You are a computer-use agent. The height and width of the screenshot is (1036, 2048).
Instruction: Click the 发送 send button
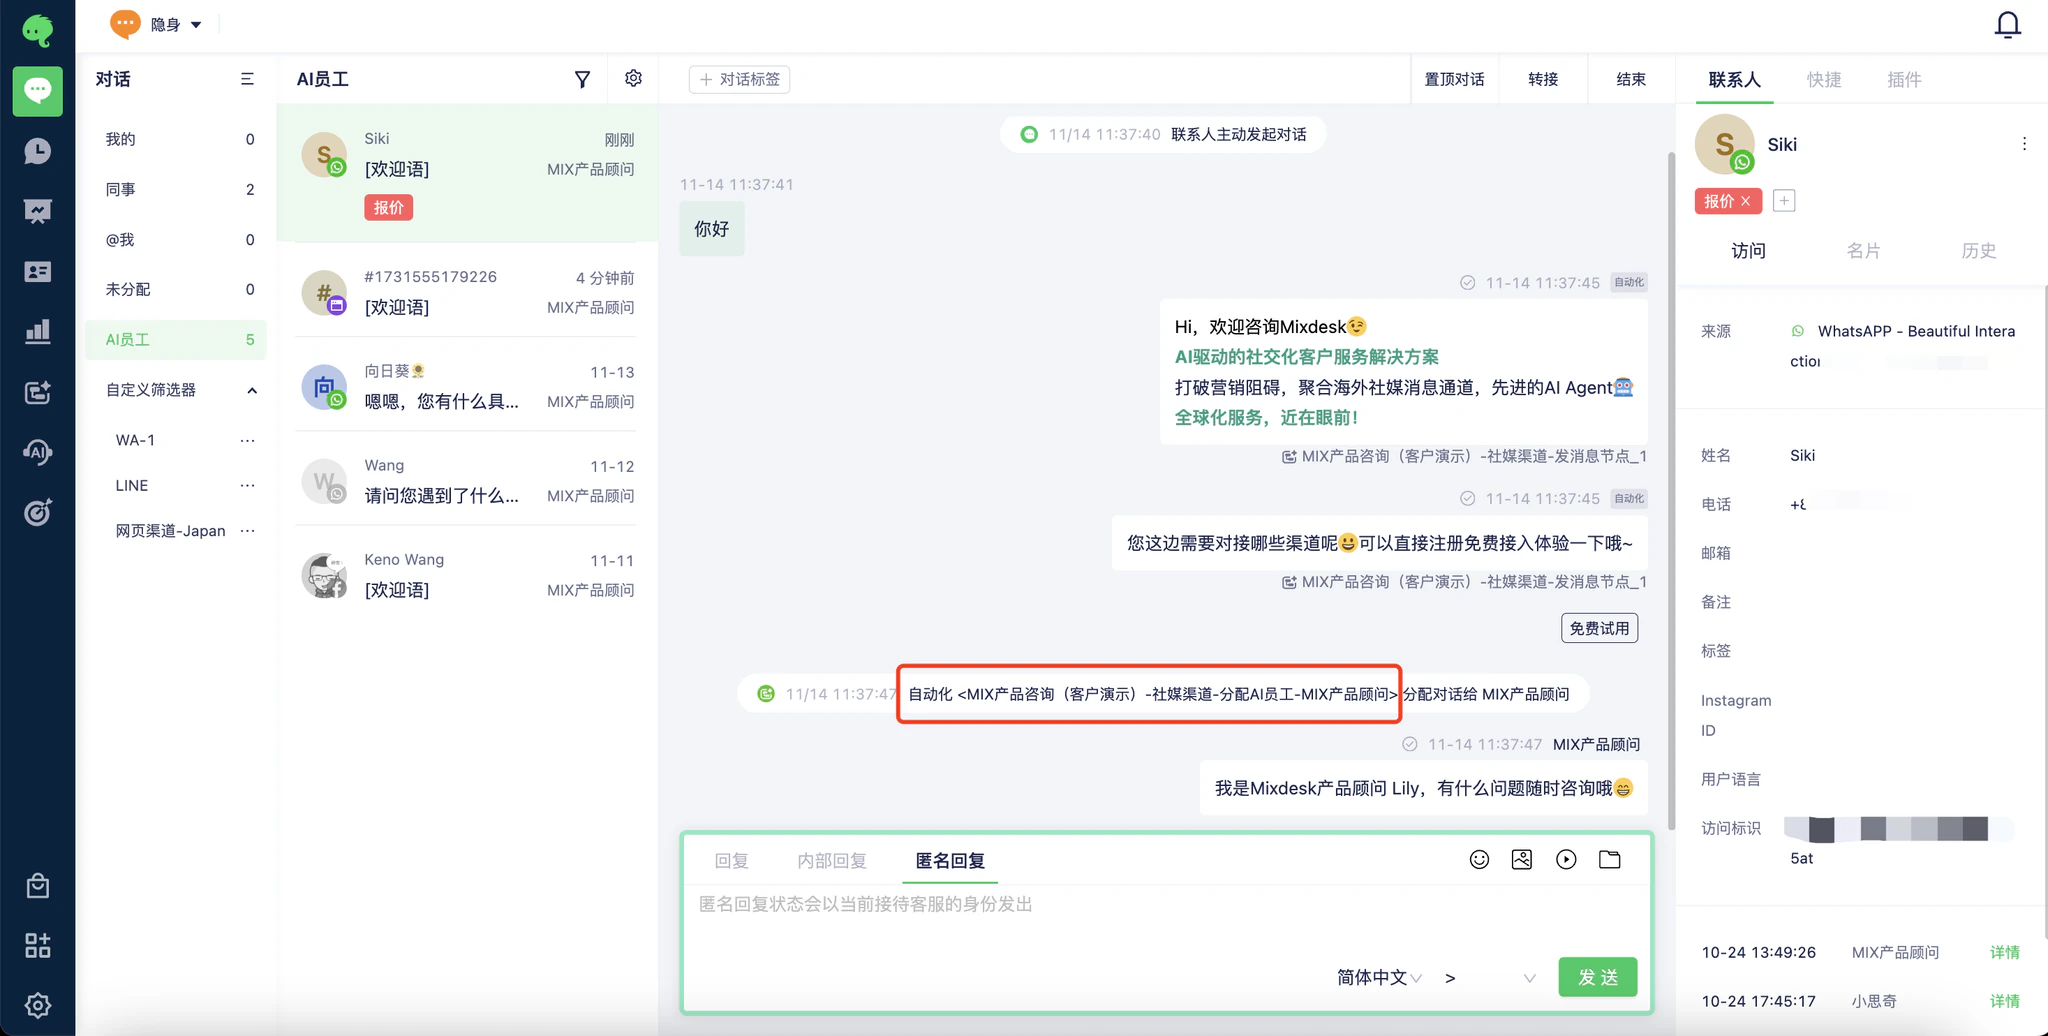[x=1597, y=977]
